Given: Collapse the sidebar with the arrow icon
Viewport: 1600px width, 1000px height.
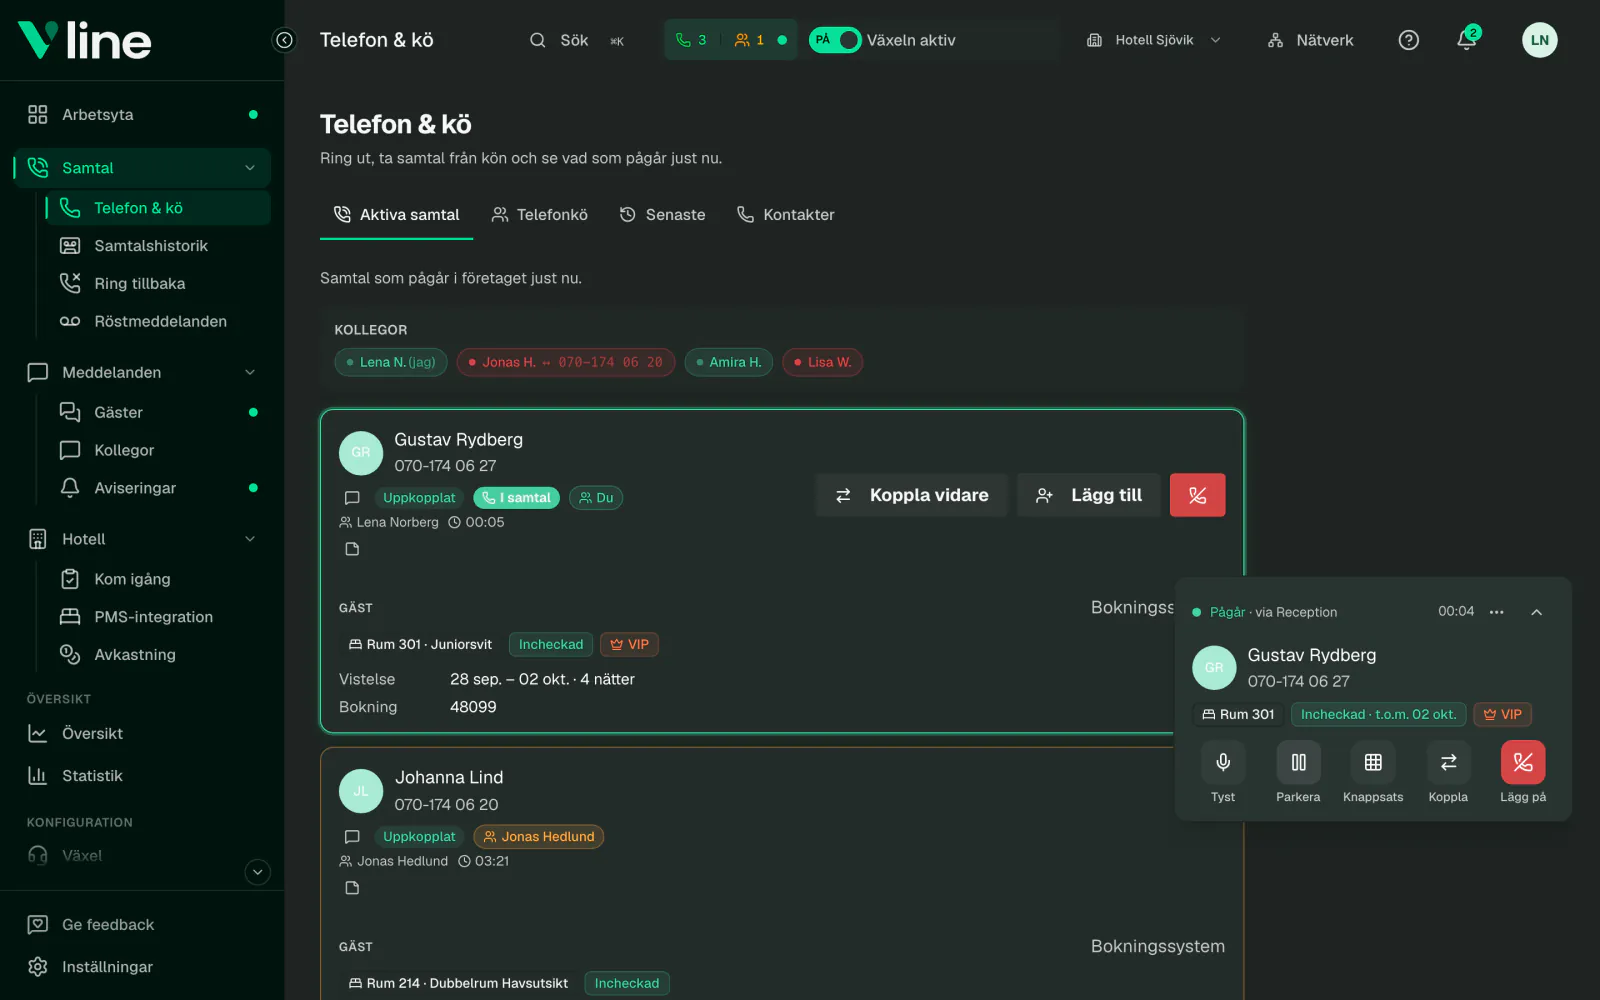Looking at the screenshot, I should point(285,40).
